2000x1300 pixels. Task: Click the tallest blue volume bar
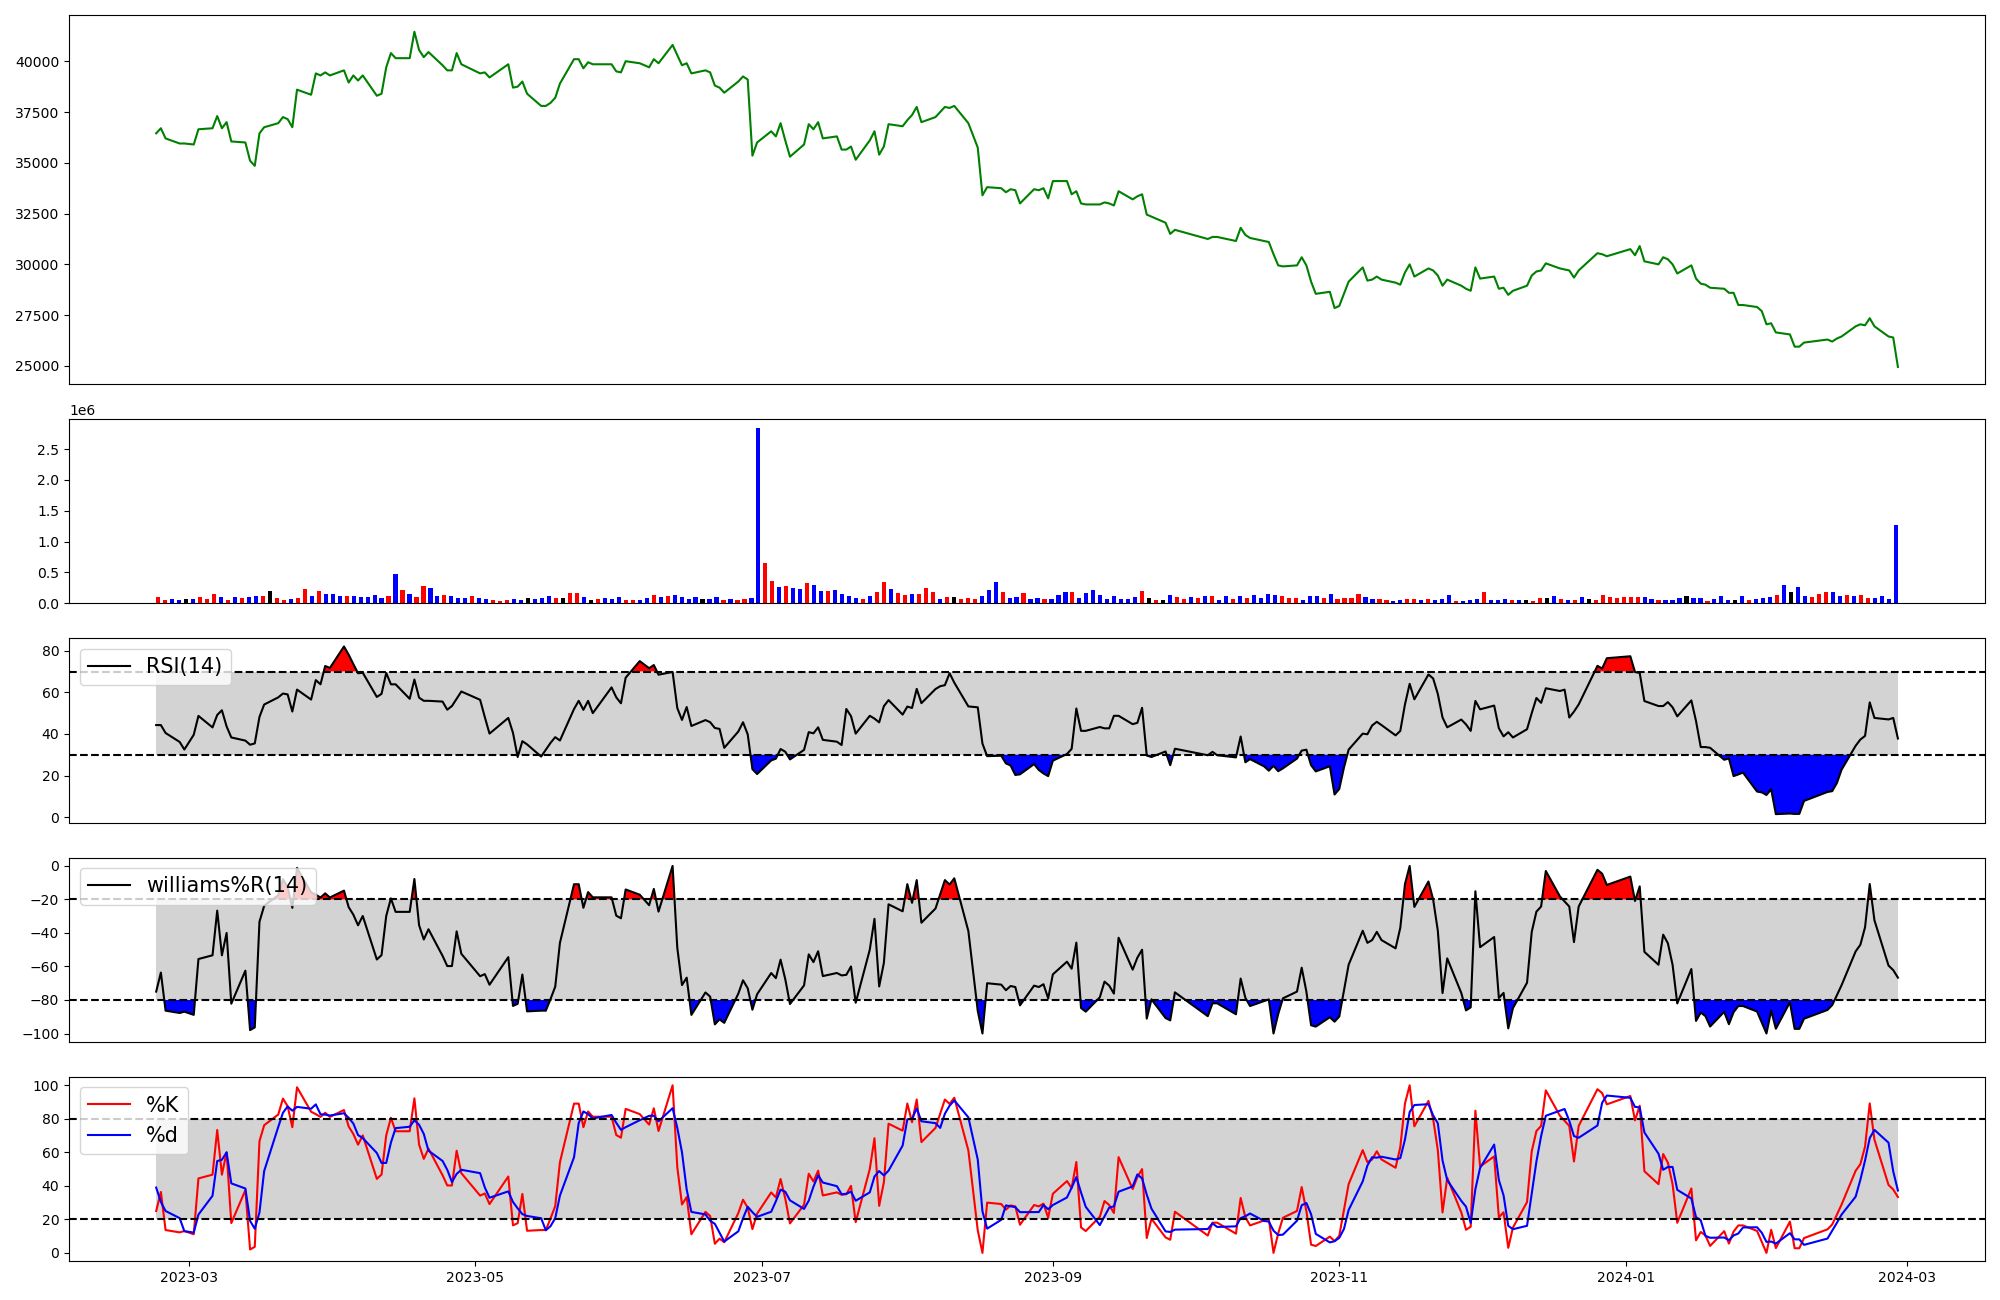pos(758,515)
